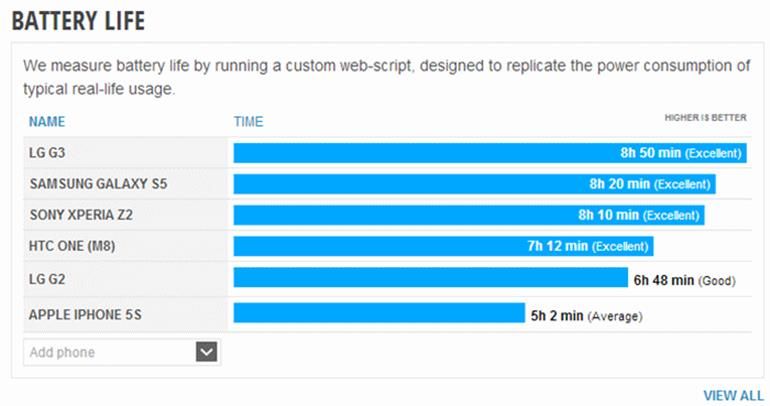Click the LG G3 8h 50 min bar

490,153
